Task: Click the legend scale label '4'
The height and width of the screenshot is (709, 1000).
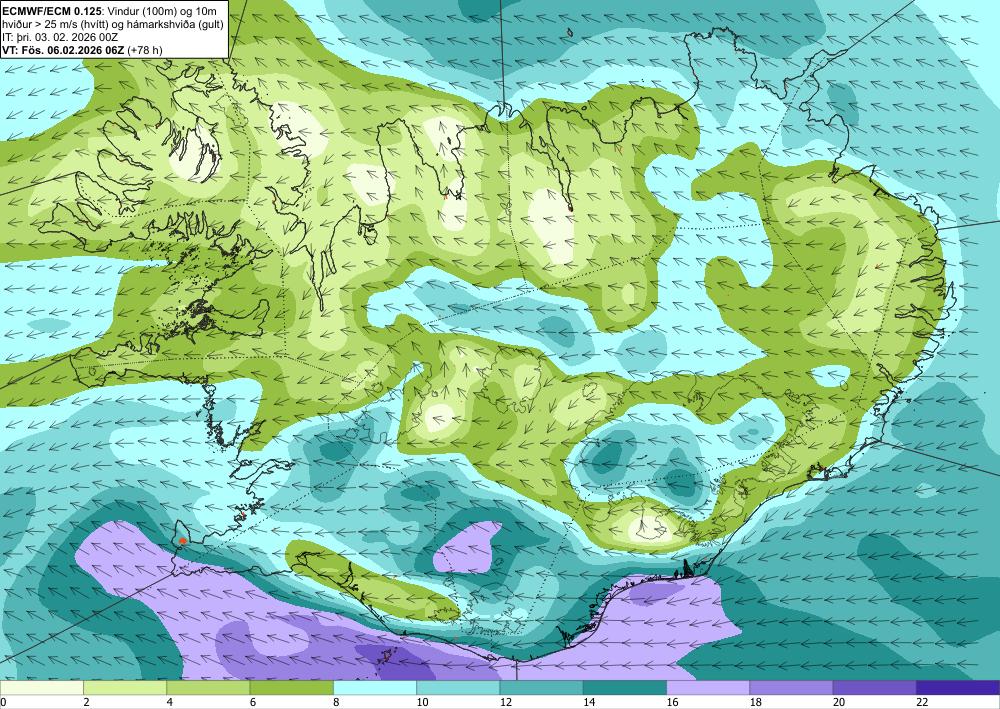Action: [170, 703]
